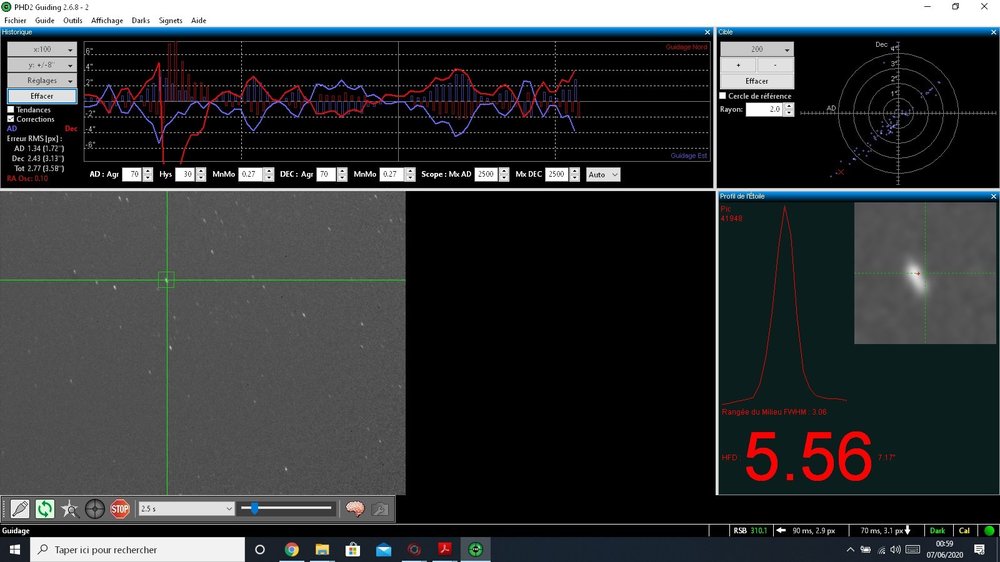The height and width of the screenshot is (562, 1000).
Task: Uncheck the Corrections checkbox
Action: pyautogui.click(x=11, y=119)
